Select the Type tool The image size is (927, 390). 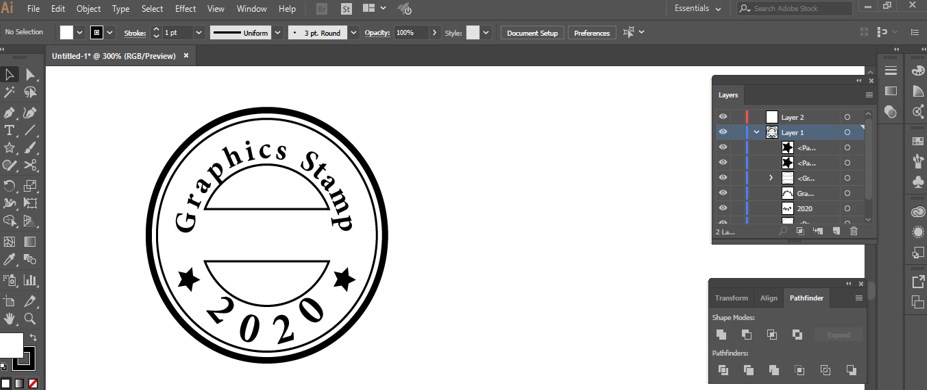click(9, 131)
